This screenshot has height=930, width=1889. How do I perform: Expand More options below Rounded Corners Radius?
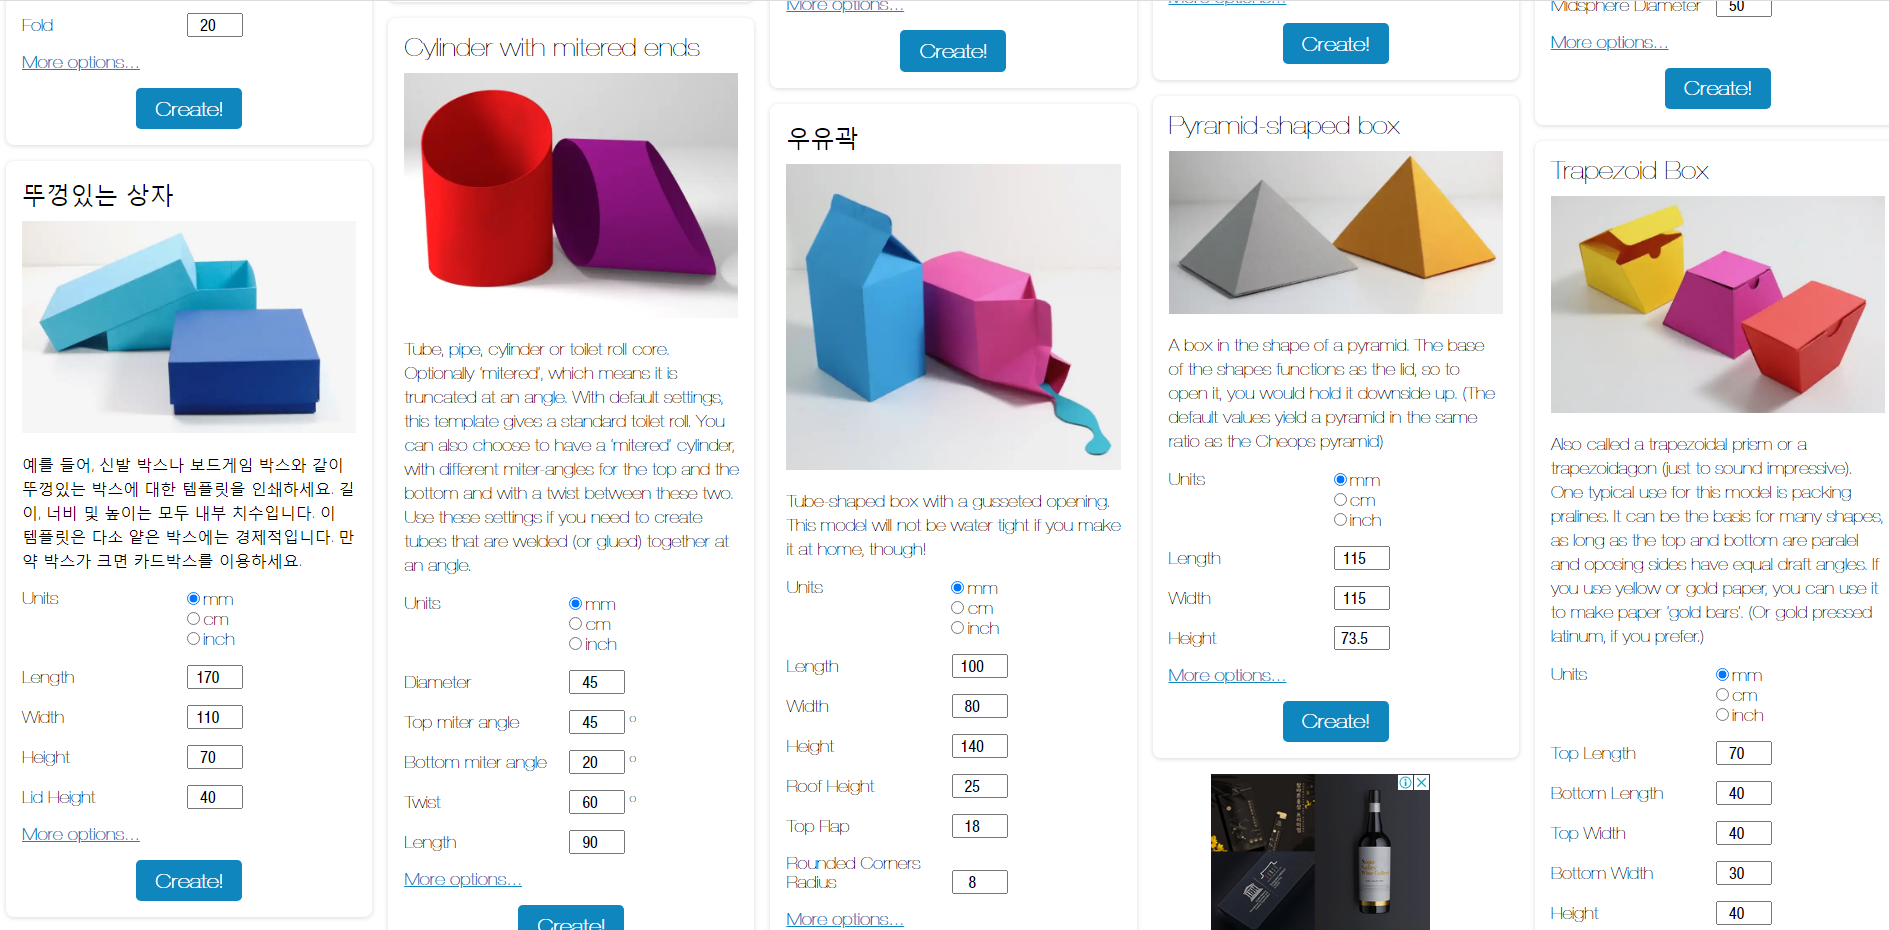[x=845, y=919]
